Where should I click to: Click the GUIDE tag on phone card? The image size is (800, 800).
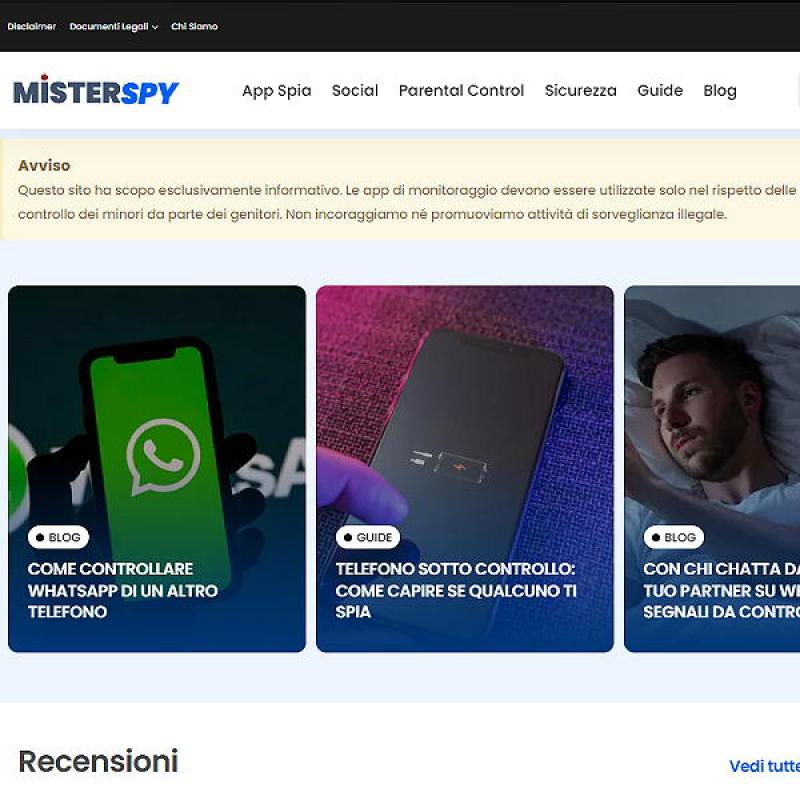(x=368, y=537)
